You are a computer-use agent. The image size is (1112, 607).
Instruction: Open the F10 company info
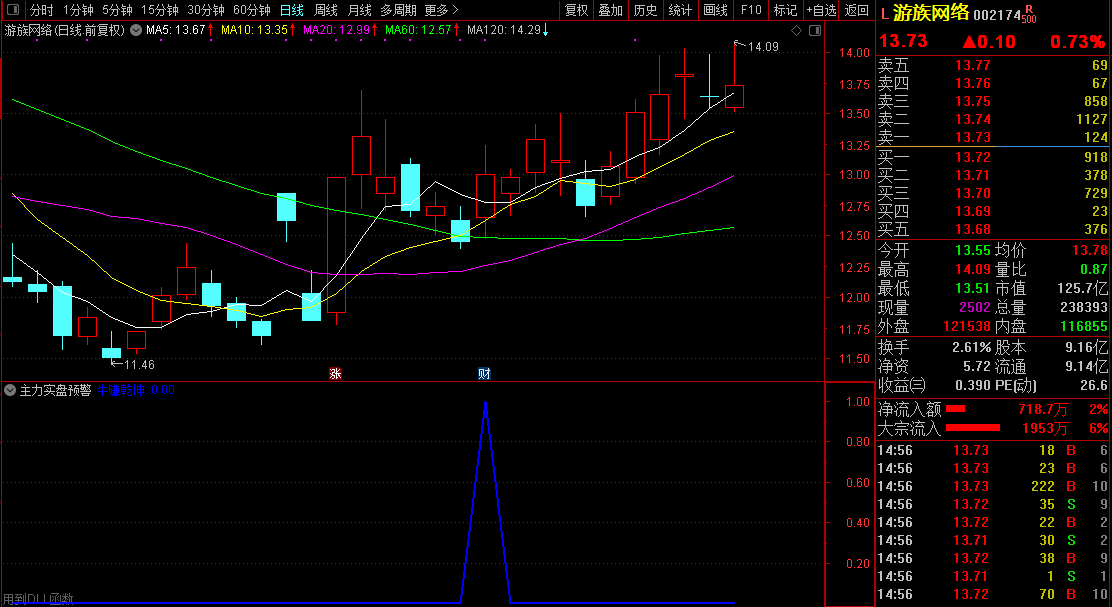[x=750, y=10]
